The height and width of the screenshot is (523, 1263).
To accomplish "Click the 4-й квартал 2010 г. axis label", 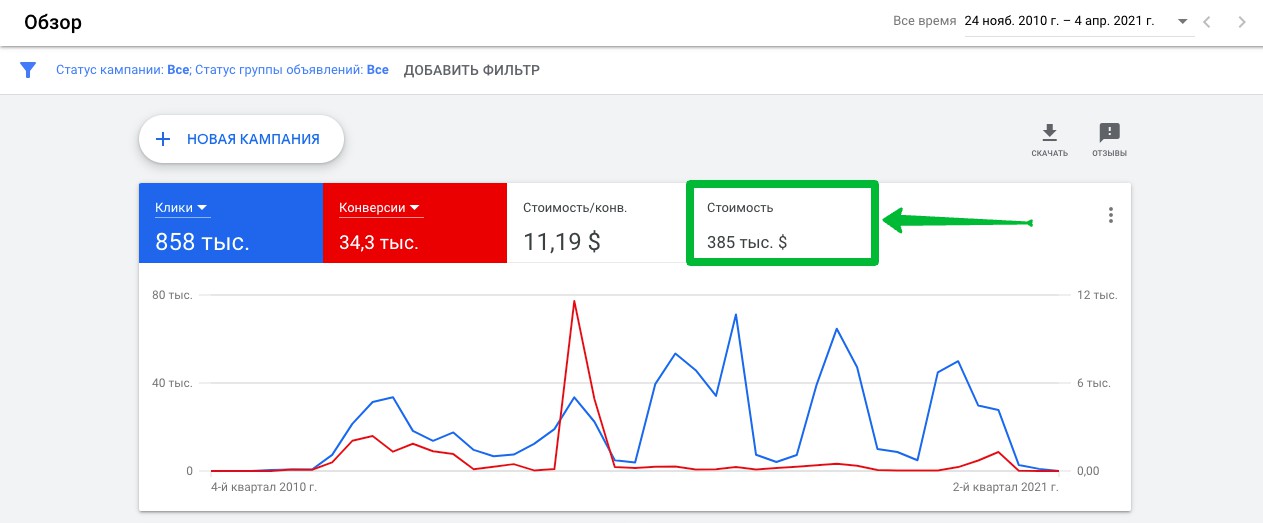I will [x=264, y=488].
